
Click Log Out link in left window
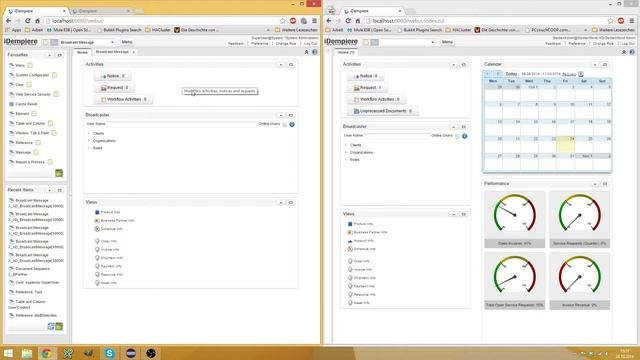point(310,43)
